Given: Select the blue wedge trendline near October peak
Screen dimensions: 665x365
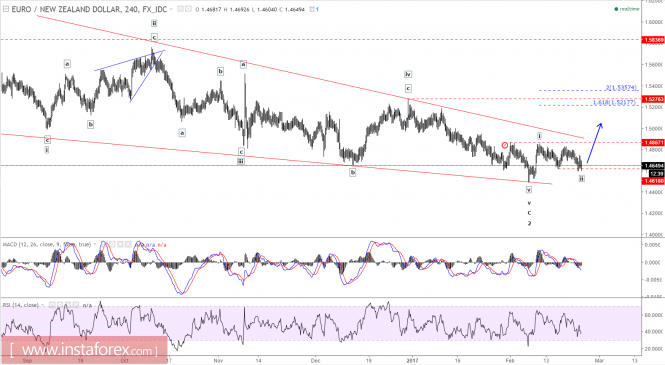Looking at the screenshot, I should tap(129, 60).
